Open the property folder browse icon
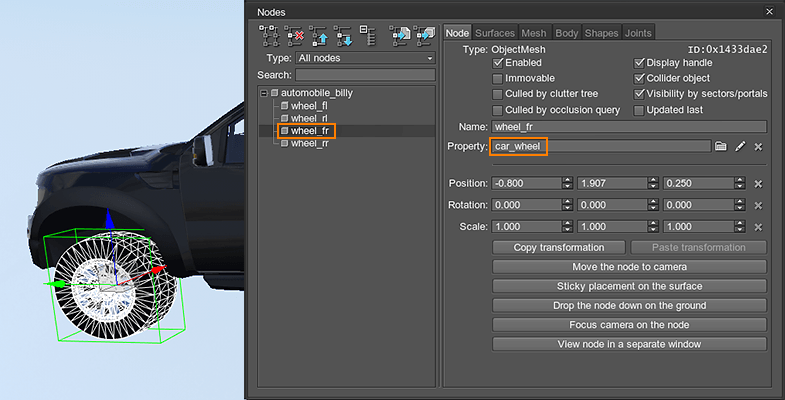Viewport: 785px width, 400px height. (x=721, y=147)
